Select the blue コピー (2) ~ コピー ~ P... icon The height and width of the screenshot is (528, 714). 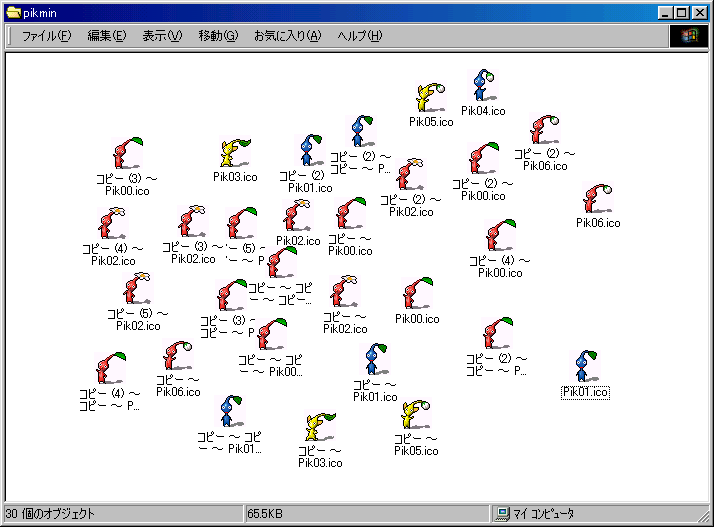(x=362, y=131)
